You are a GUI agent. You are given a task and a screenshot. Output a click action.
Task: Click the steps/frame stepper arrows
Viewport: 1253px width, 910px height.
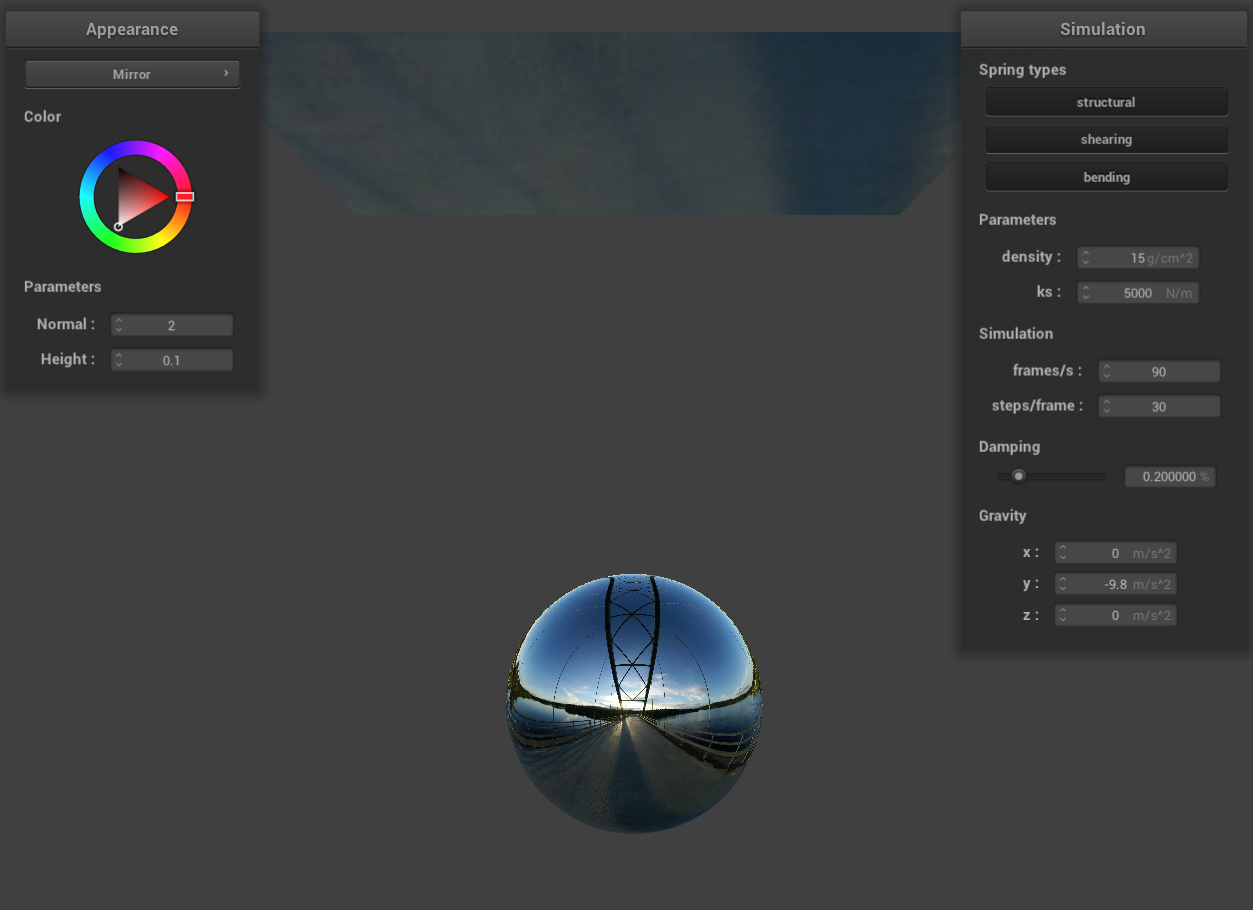tap(1106, 406)
